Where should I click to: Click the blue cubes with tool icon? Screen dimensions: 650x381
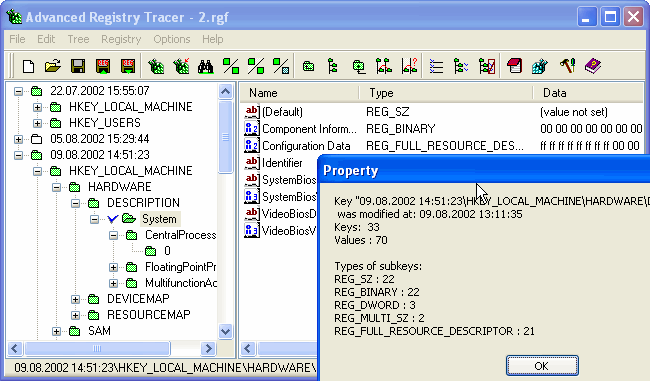pyautogui.click(x=540, y=66)
